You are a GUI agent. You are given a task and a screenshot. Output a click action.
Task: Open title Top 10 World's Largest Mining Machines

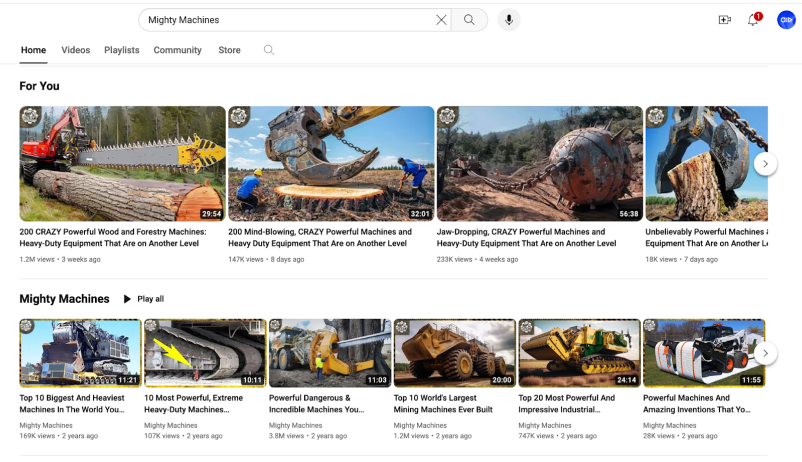tap(443, 404)
